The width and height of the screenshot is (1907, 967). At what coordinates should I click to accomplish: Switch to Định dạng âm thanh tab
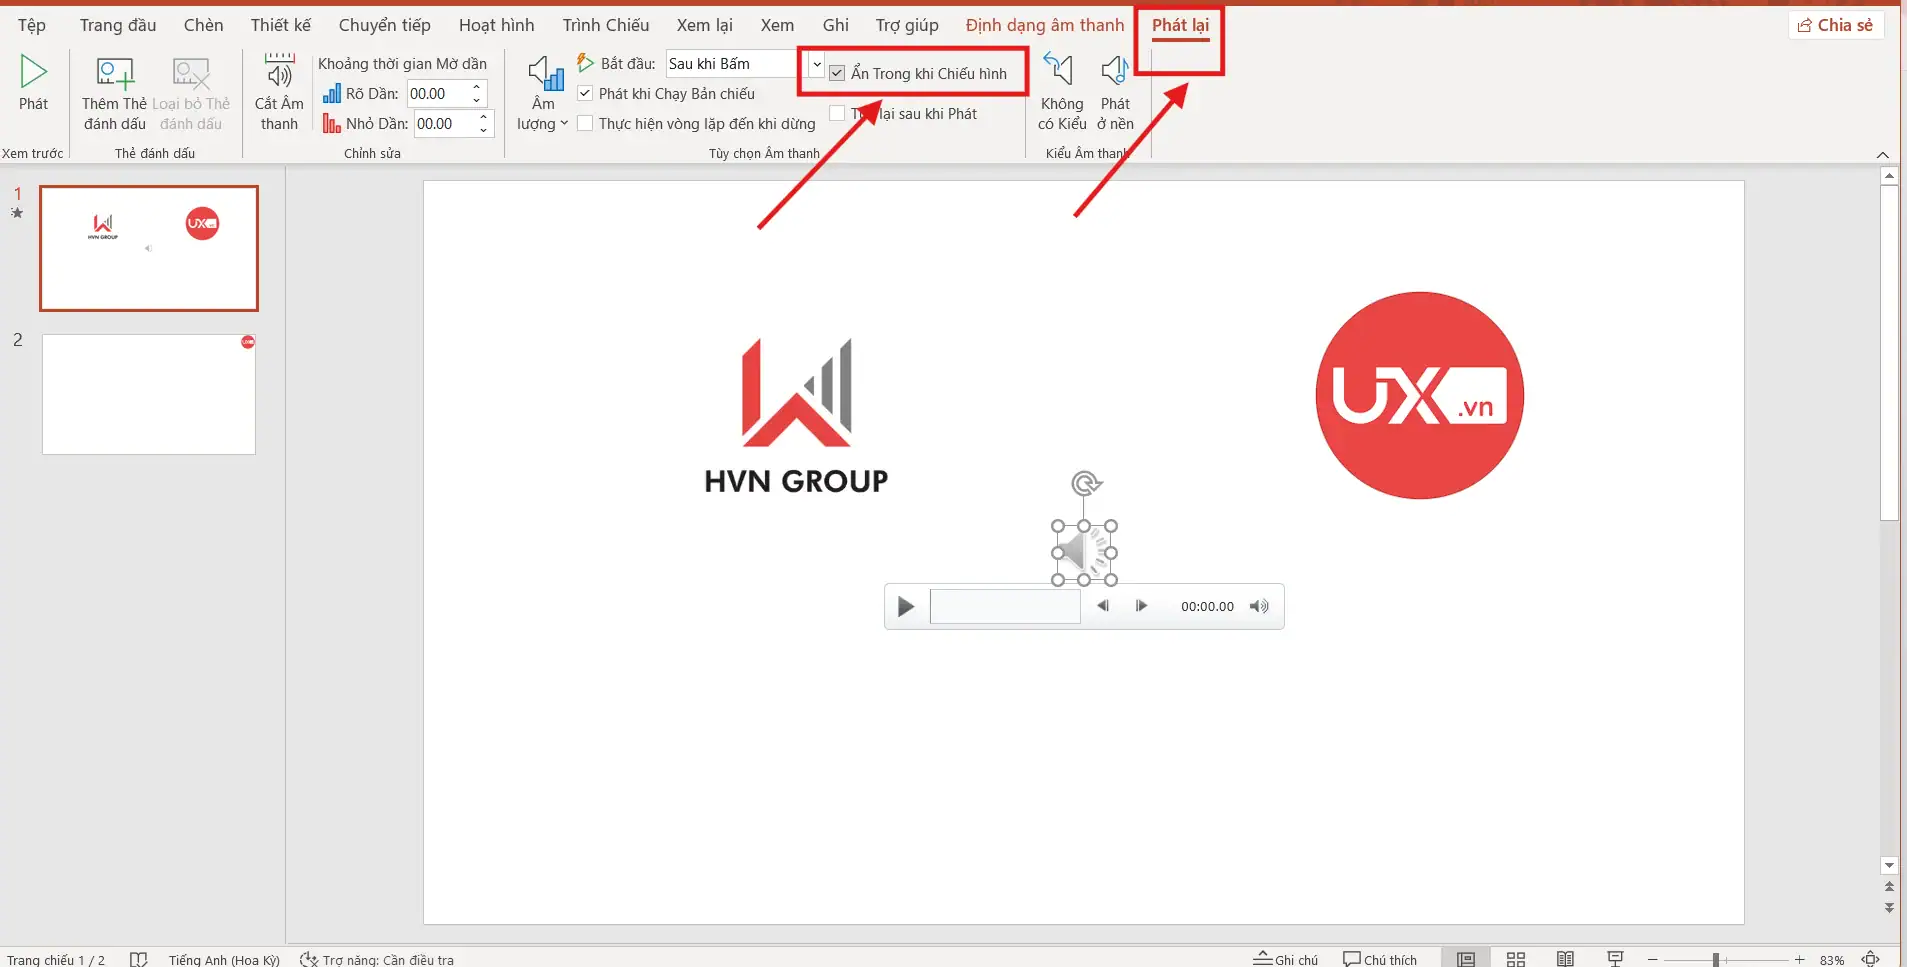pyautogui.click(x=1044, y=25)
